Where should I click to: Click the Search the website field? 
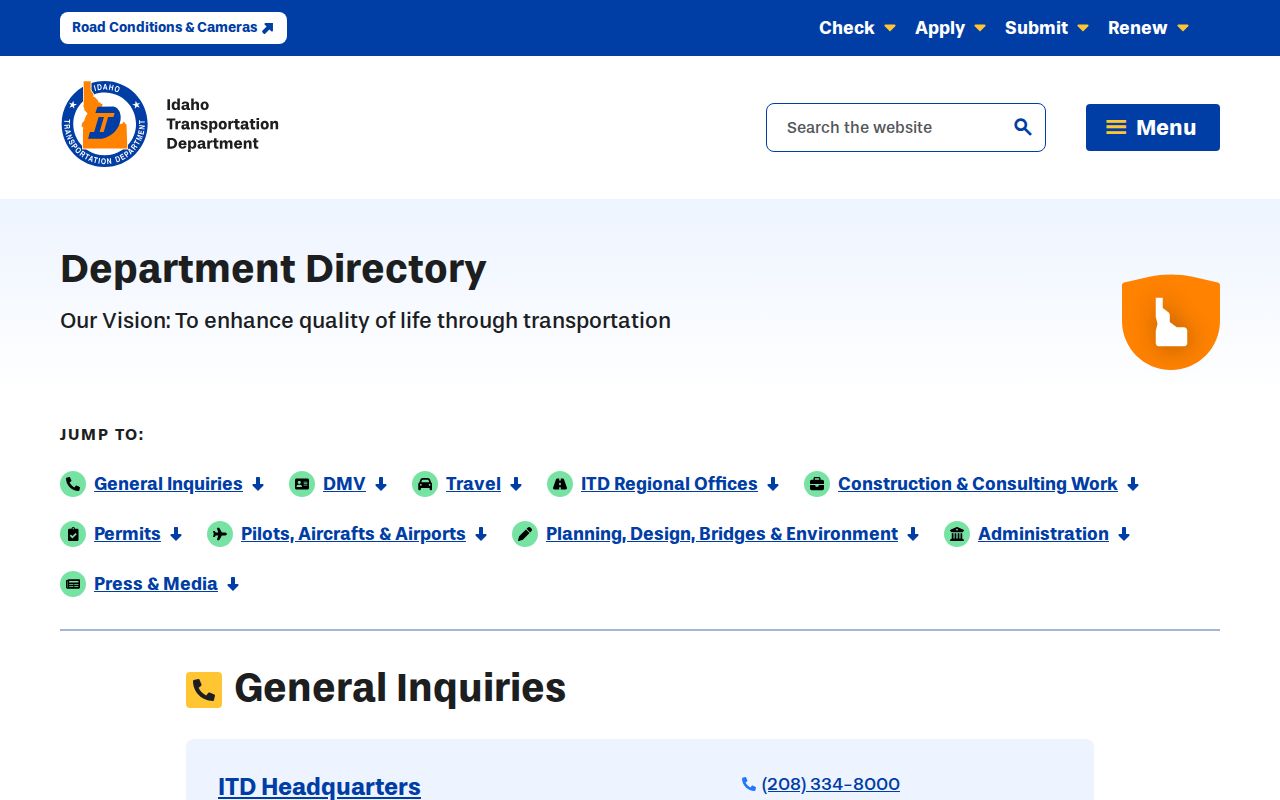[906, 127]
